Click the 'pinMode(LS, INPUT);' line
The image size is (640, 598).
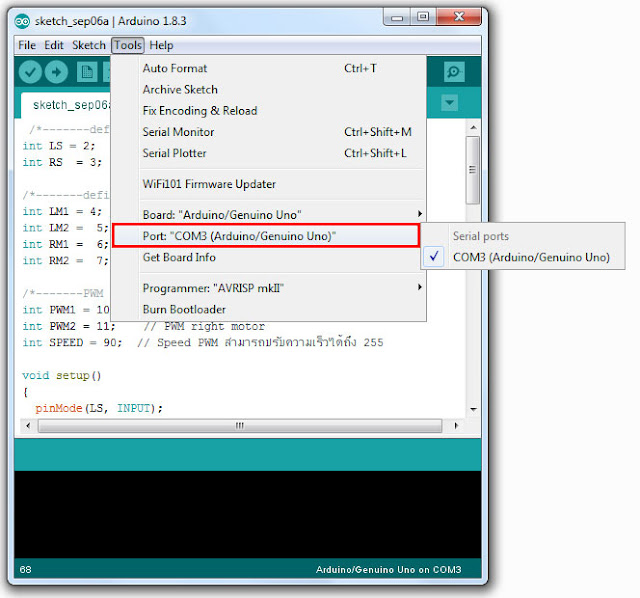[99, 408]
